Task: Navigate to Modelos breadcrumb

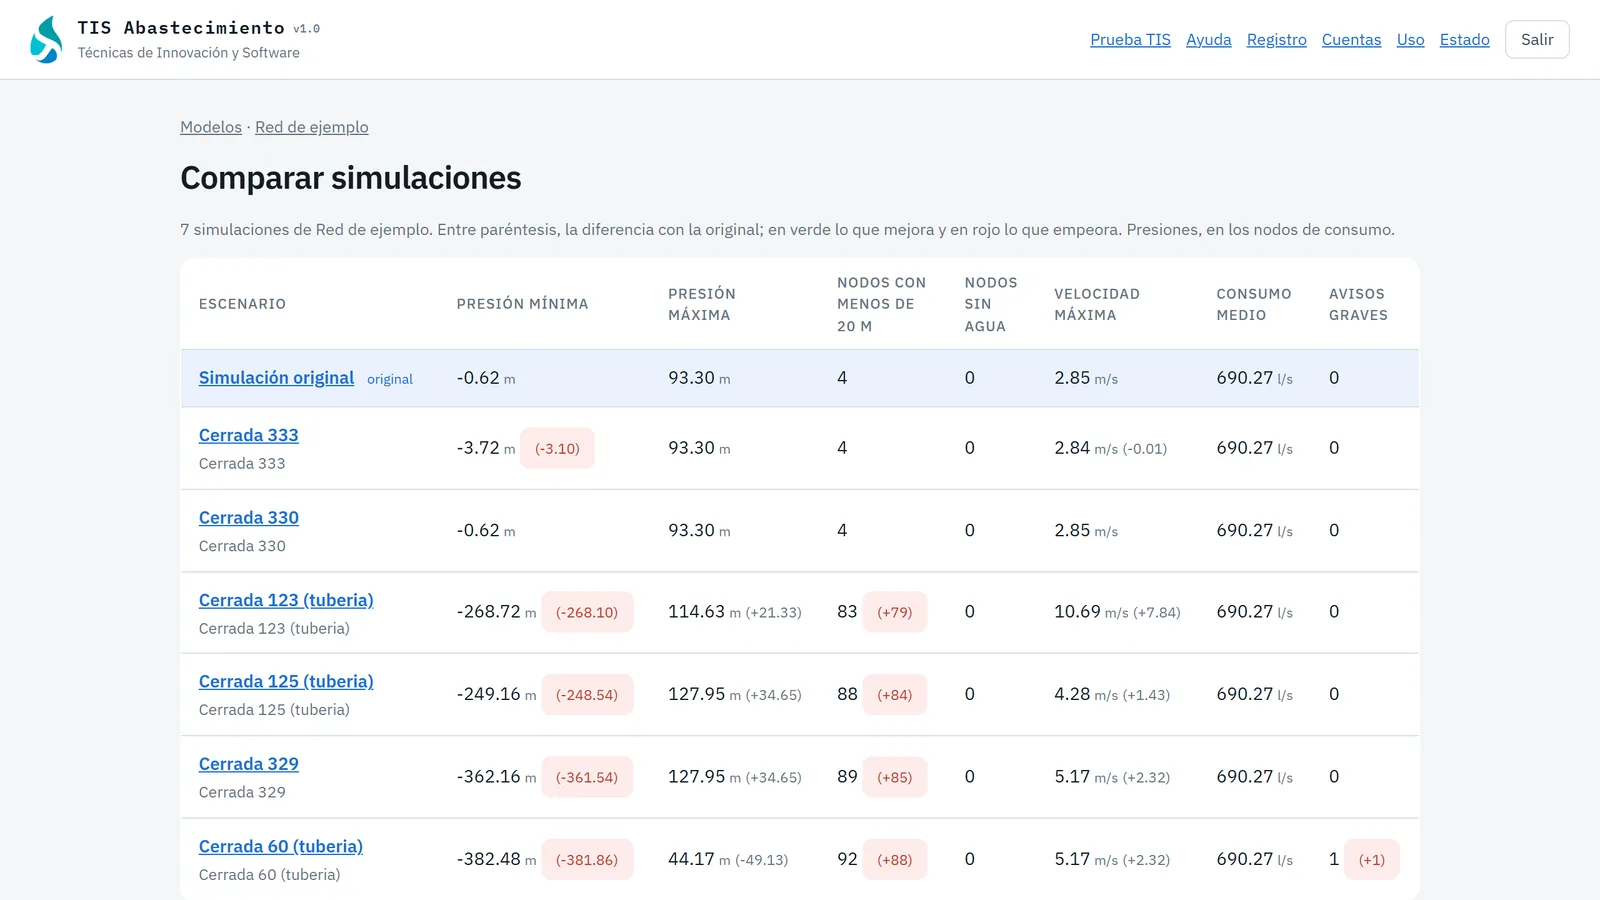Action: point(211,127)
